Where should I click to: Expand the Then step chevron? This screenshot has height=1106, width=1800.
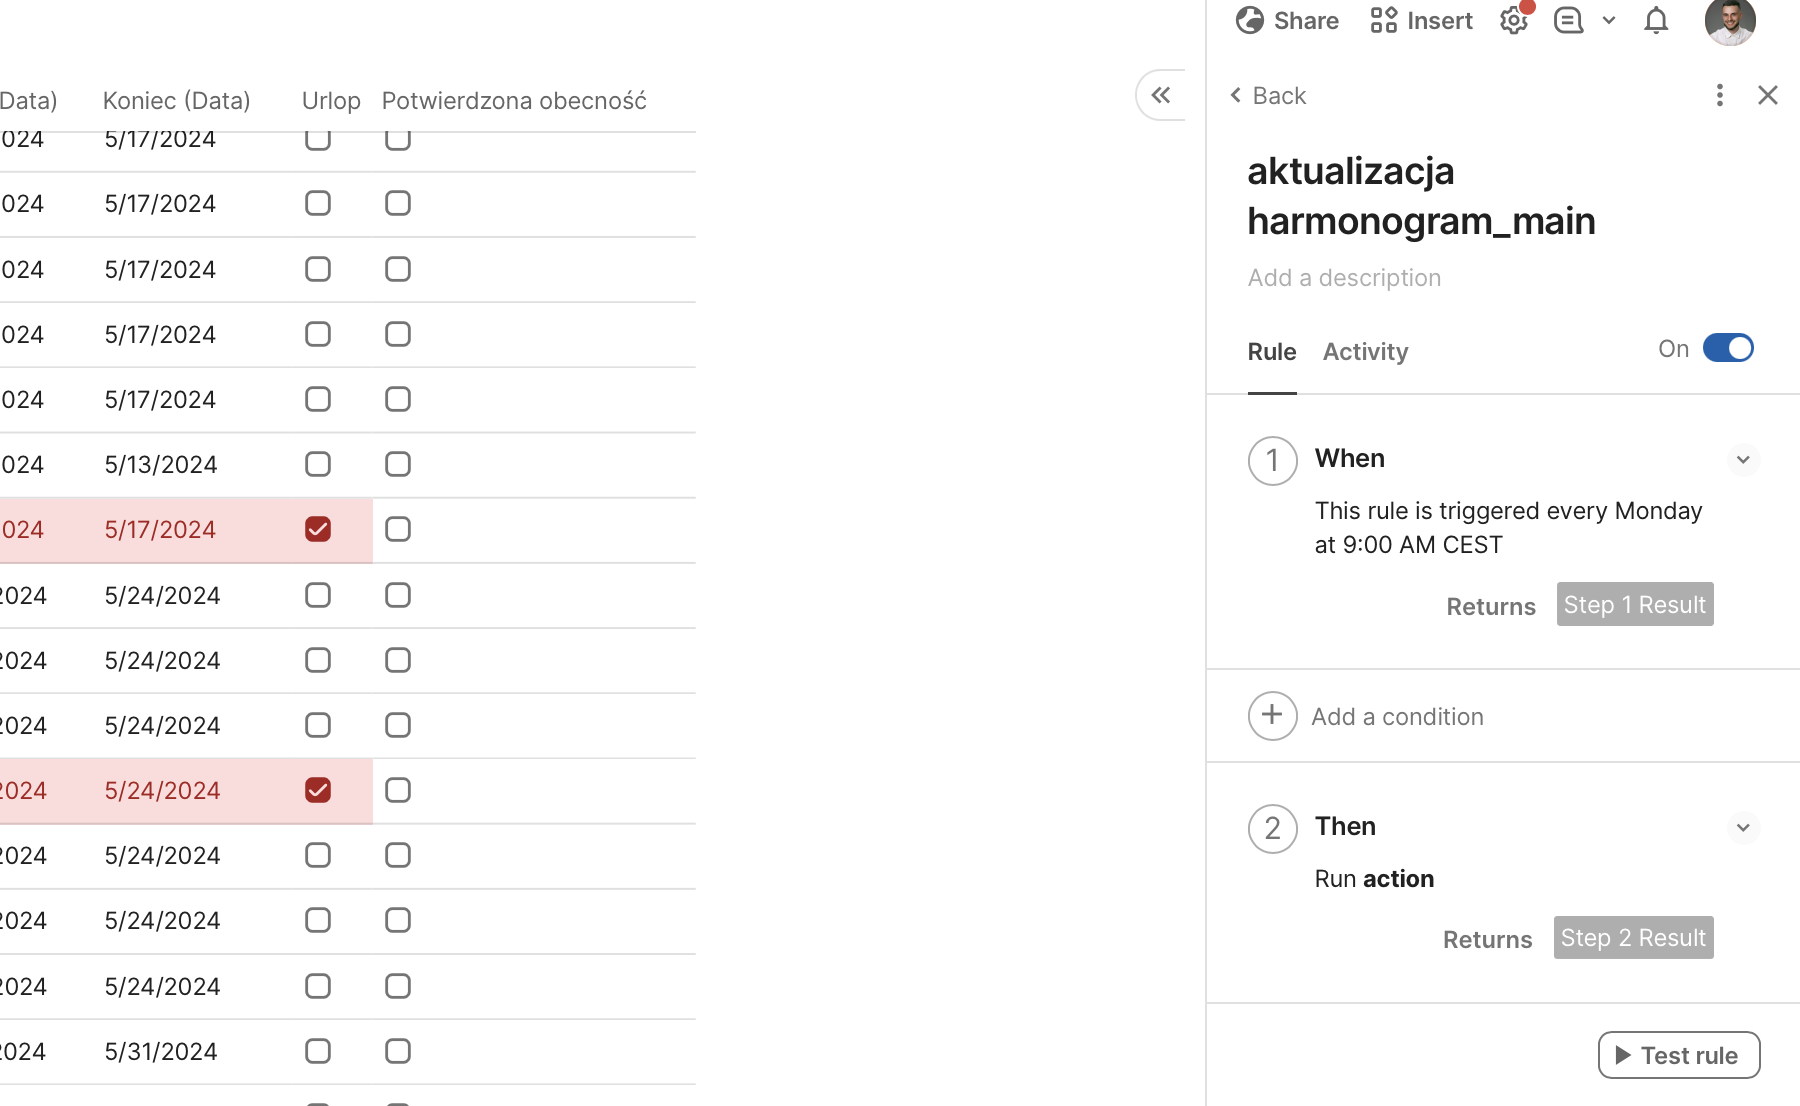click(1742, 828)
